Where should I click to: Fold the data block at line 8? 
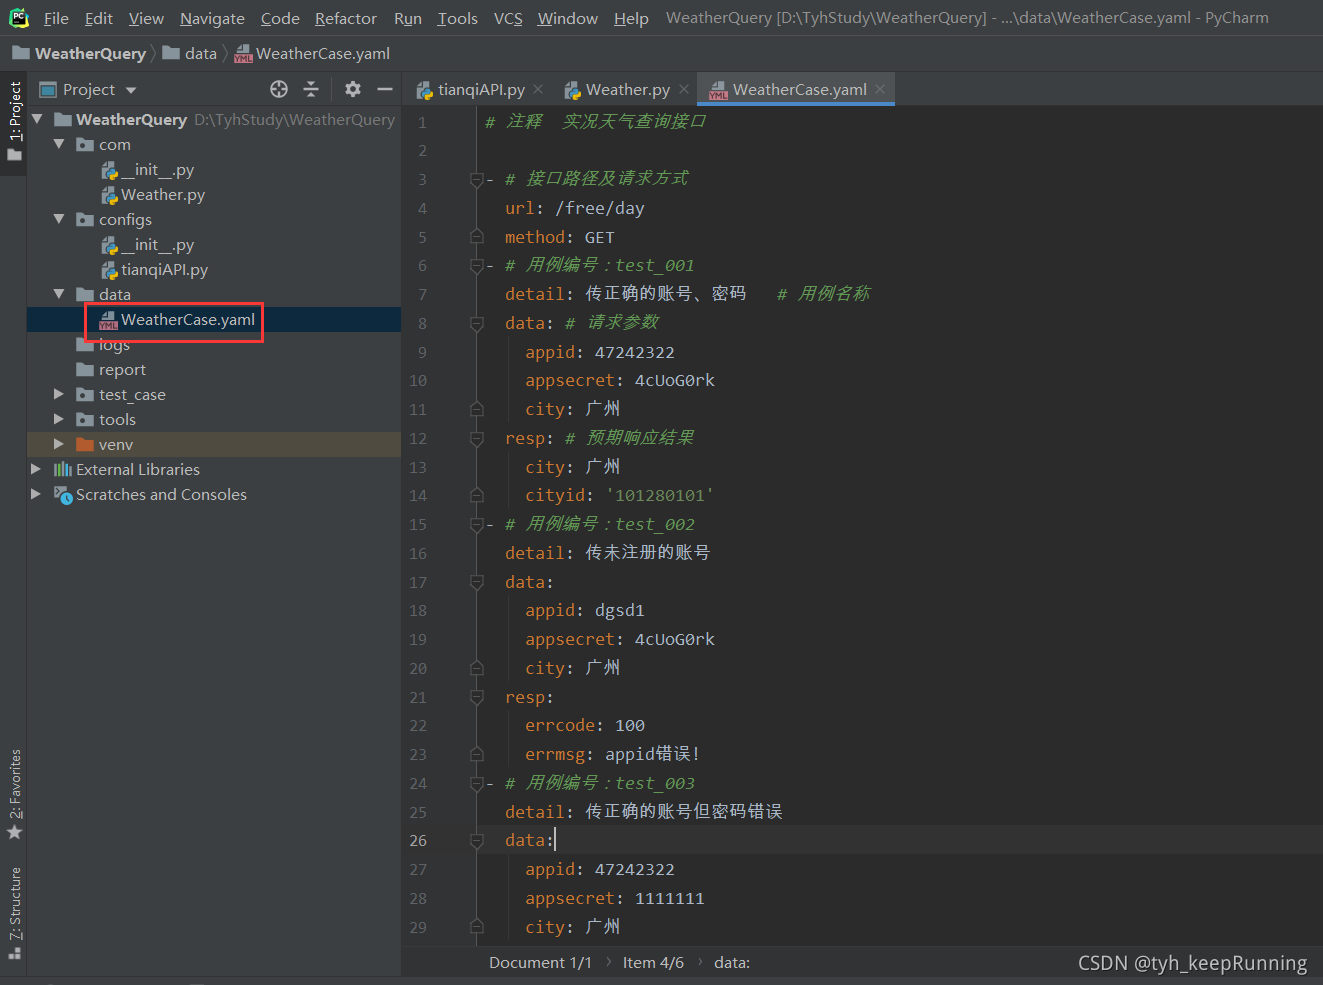[477, 323]
